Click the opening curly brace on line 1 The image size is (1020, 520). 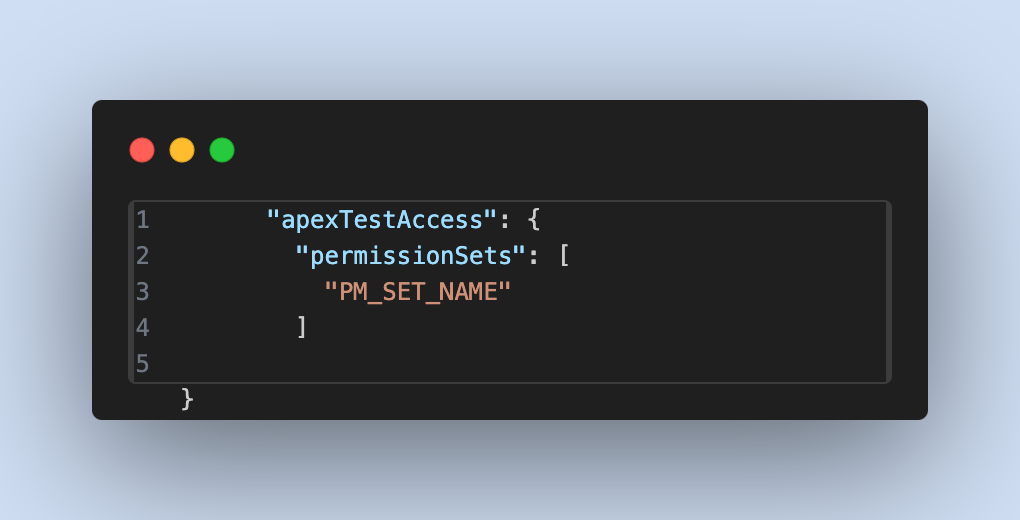coord(533,219)
